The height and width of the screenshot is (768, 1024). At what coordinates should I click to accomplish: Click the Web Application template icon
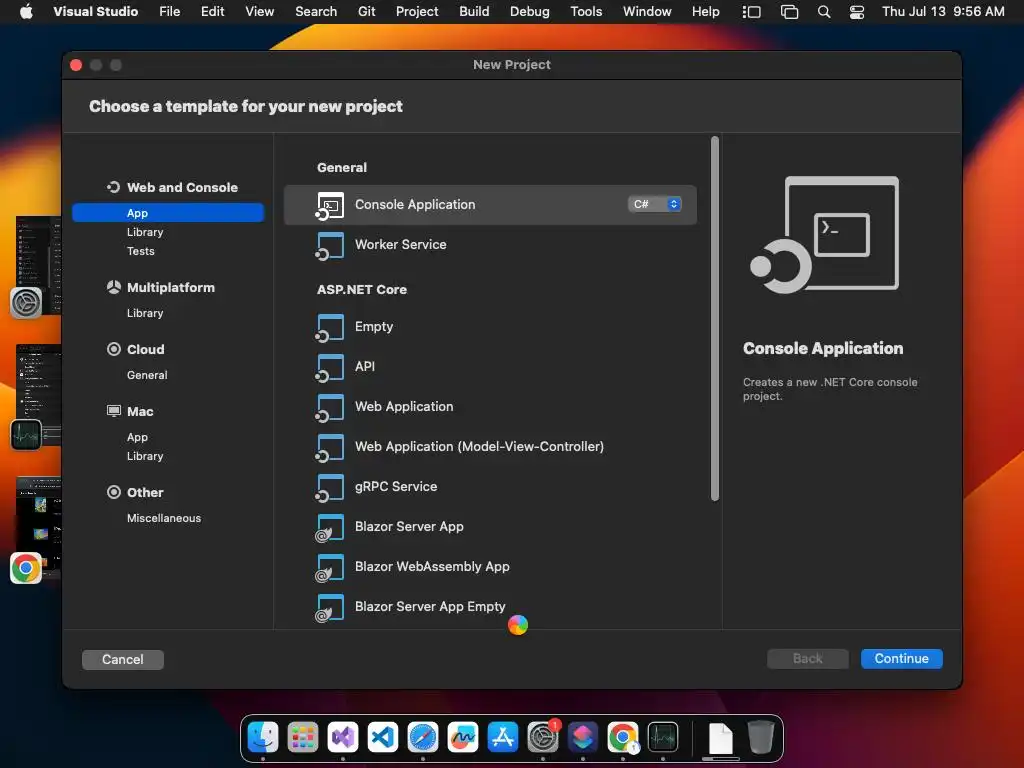(330, 408)
